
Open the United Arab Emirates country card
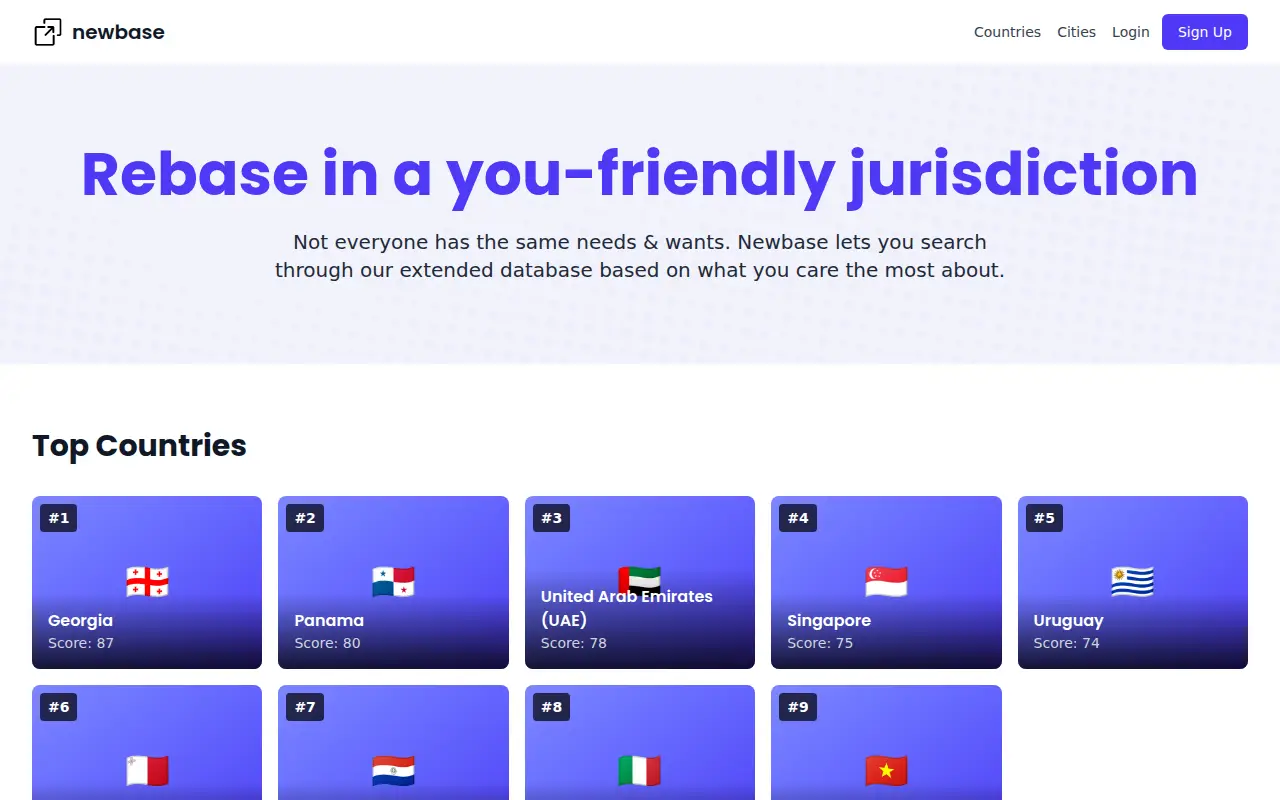click(x=640, y=582)
